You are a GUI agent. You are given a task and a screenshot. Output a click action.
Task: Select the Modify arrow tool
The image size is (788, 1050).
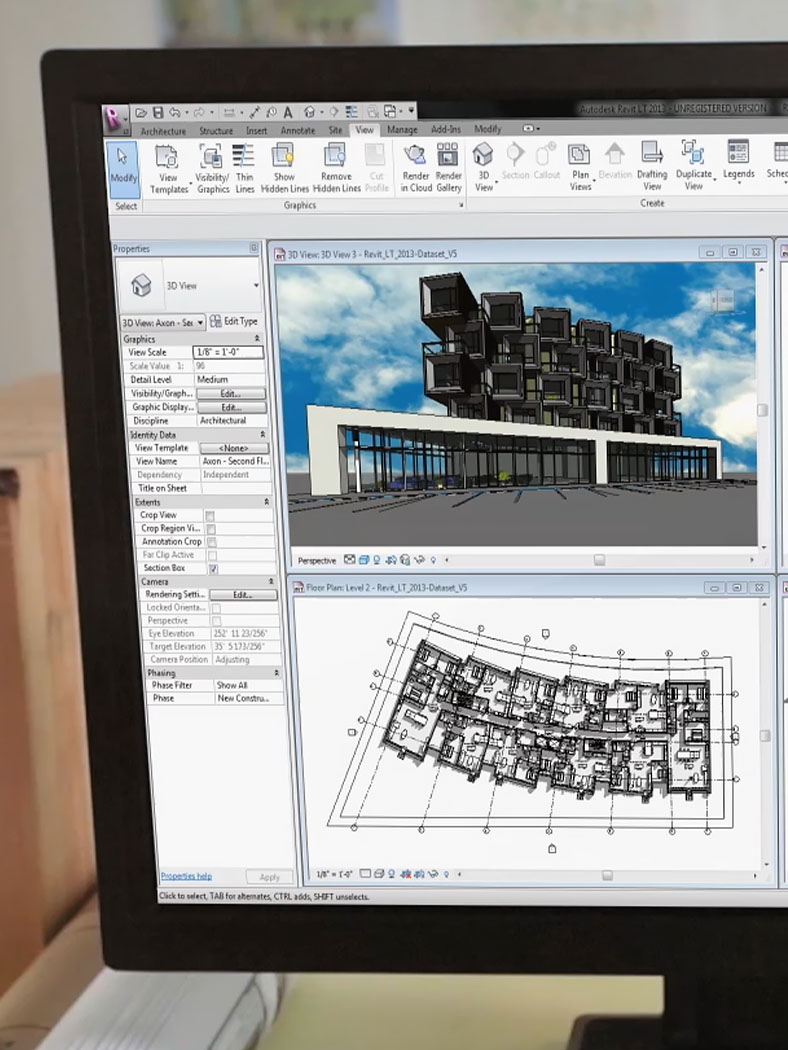click(122, 168)
